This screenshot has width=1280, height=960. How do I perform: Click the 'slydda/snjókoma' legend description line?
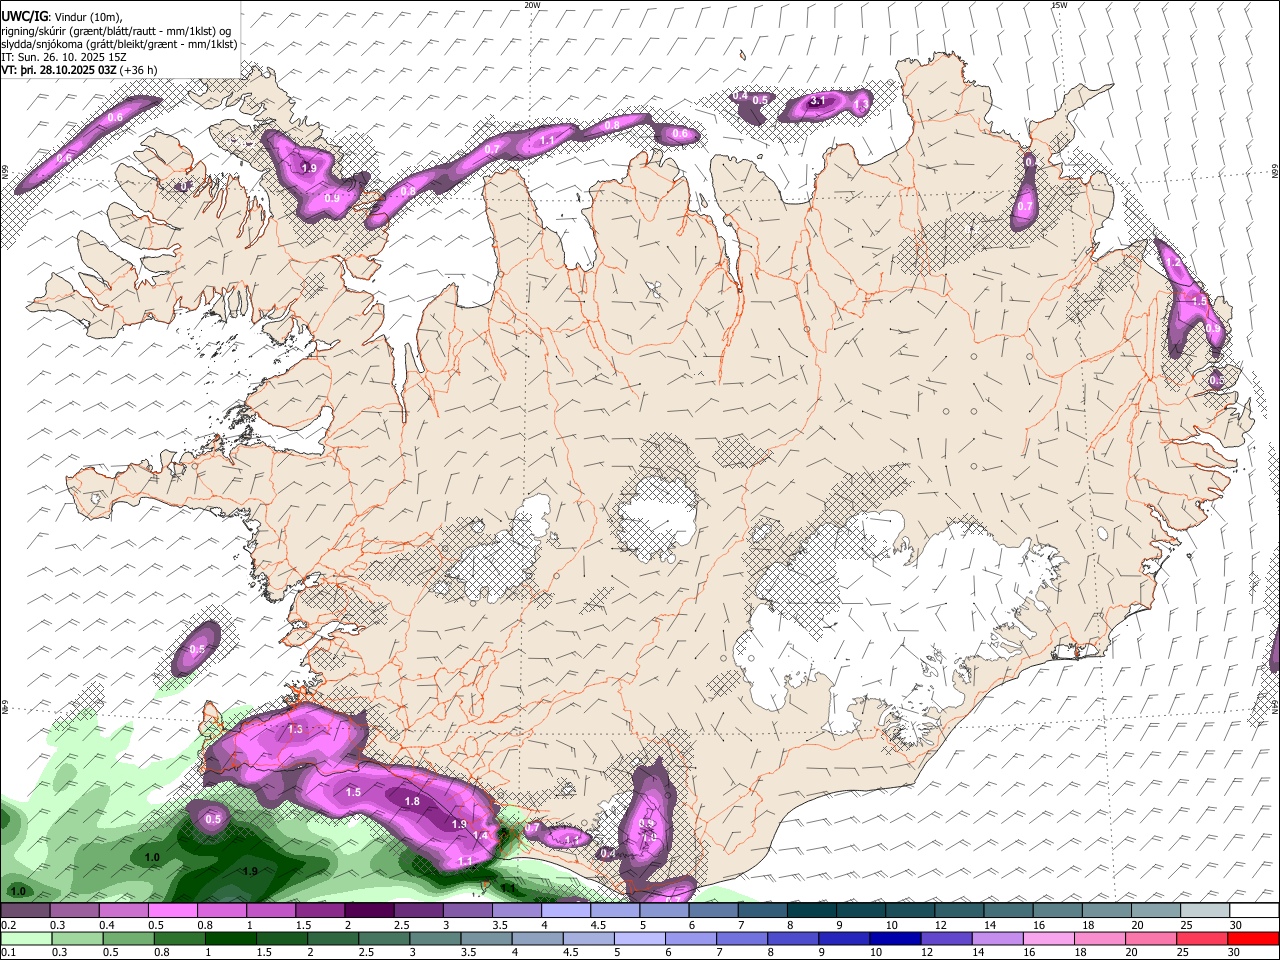[119, 44]
